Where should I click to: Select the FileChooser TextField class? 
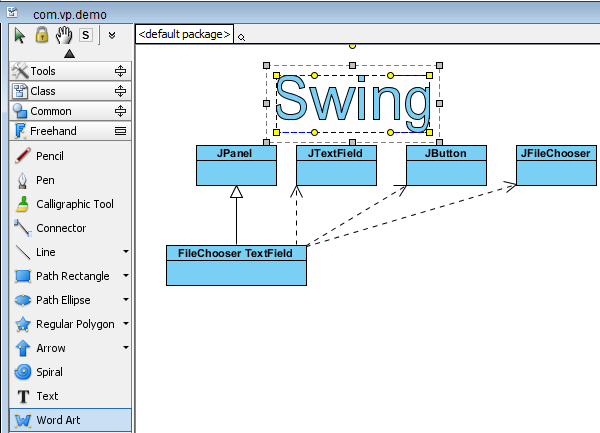tap(236, 265)
